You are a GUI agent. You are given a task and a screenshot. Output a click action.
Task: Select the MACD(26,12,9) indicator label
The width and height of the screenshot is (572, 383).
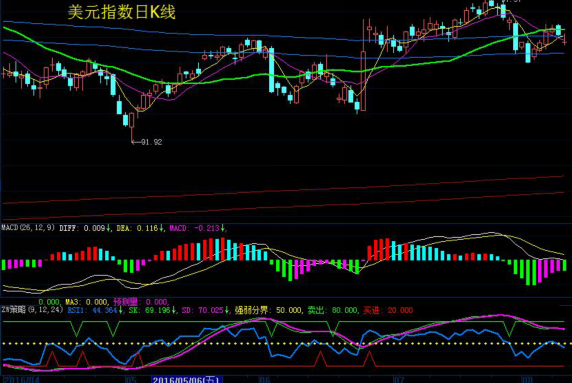click(28, 228)
